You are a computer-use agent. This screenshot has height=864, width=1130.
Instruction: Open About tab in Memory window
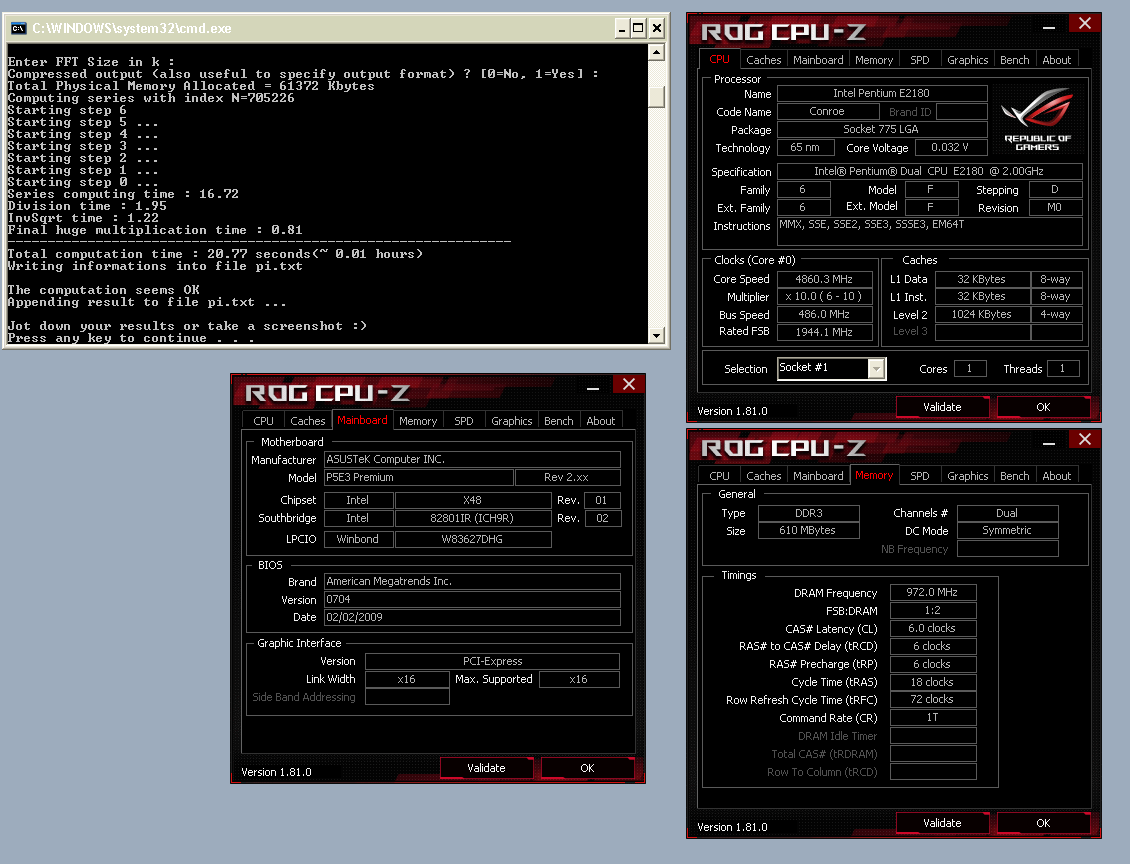tap(1056, 476)
